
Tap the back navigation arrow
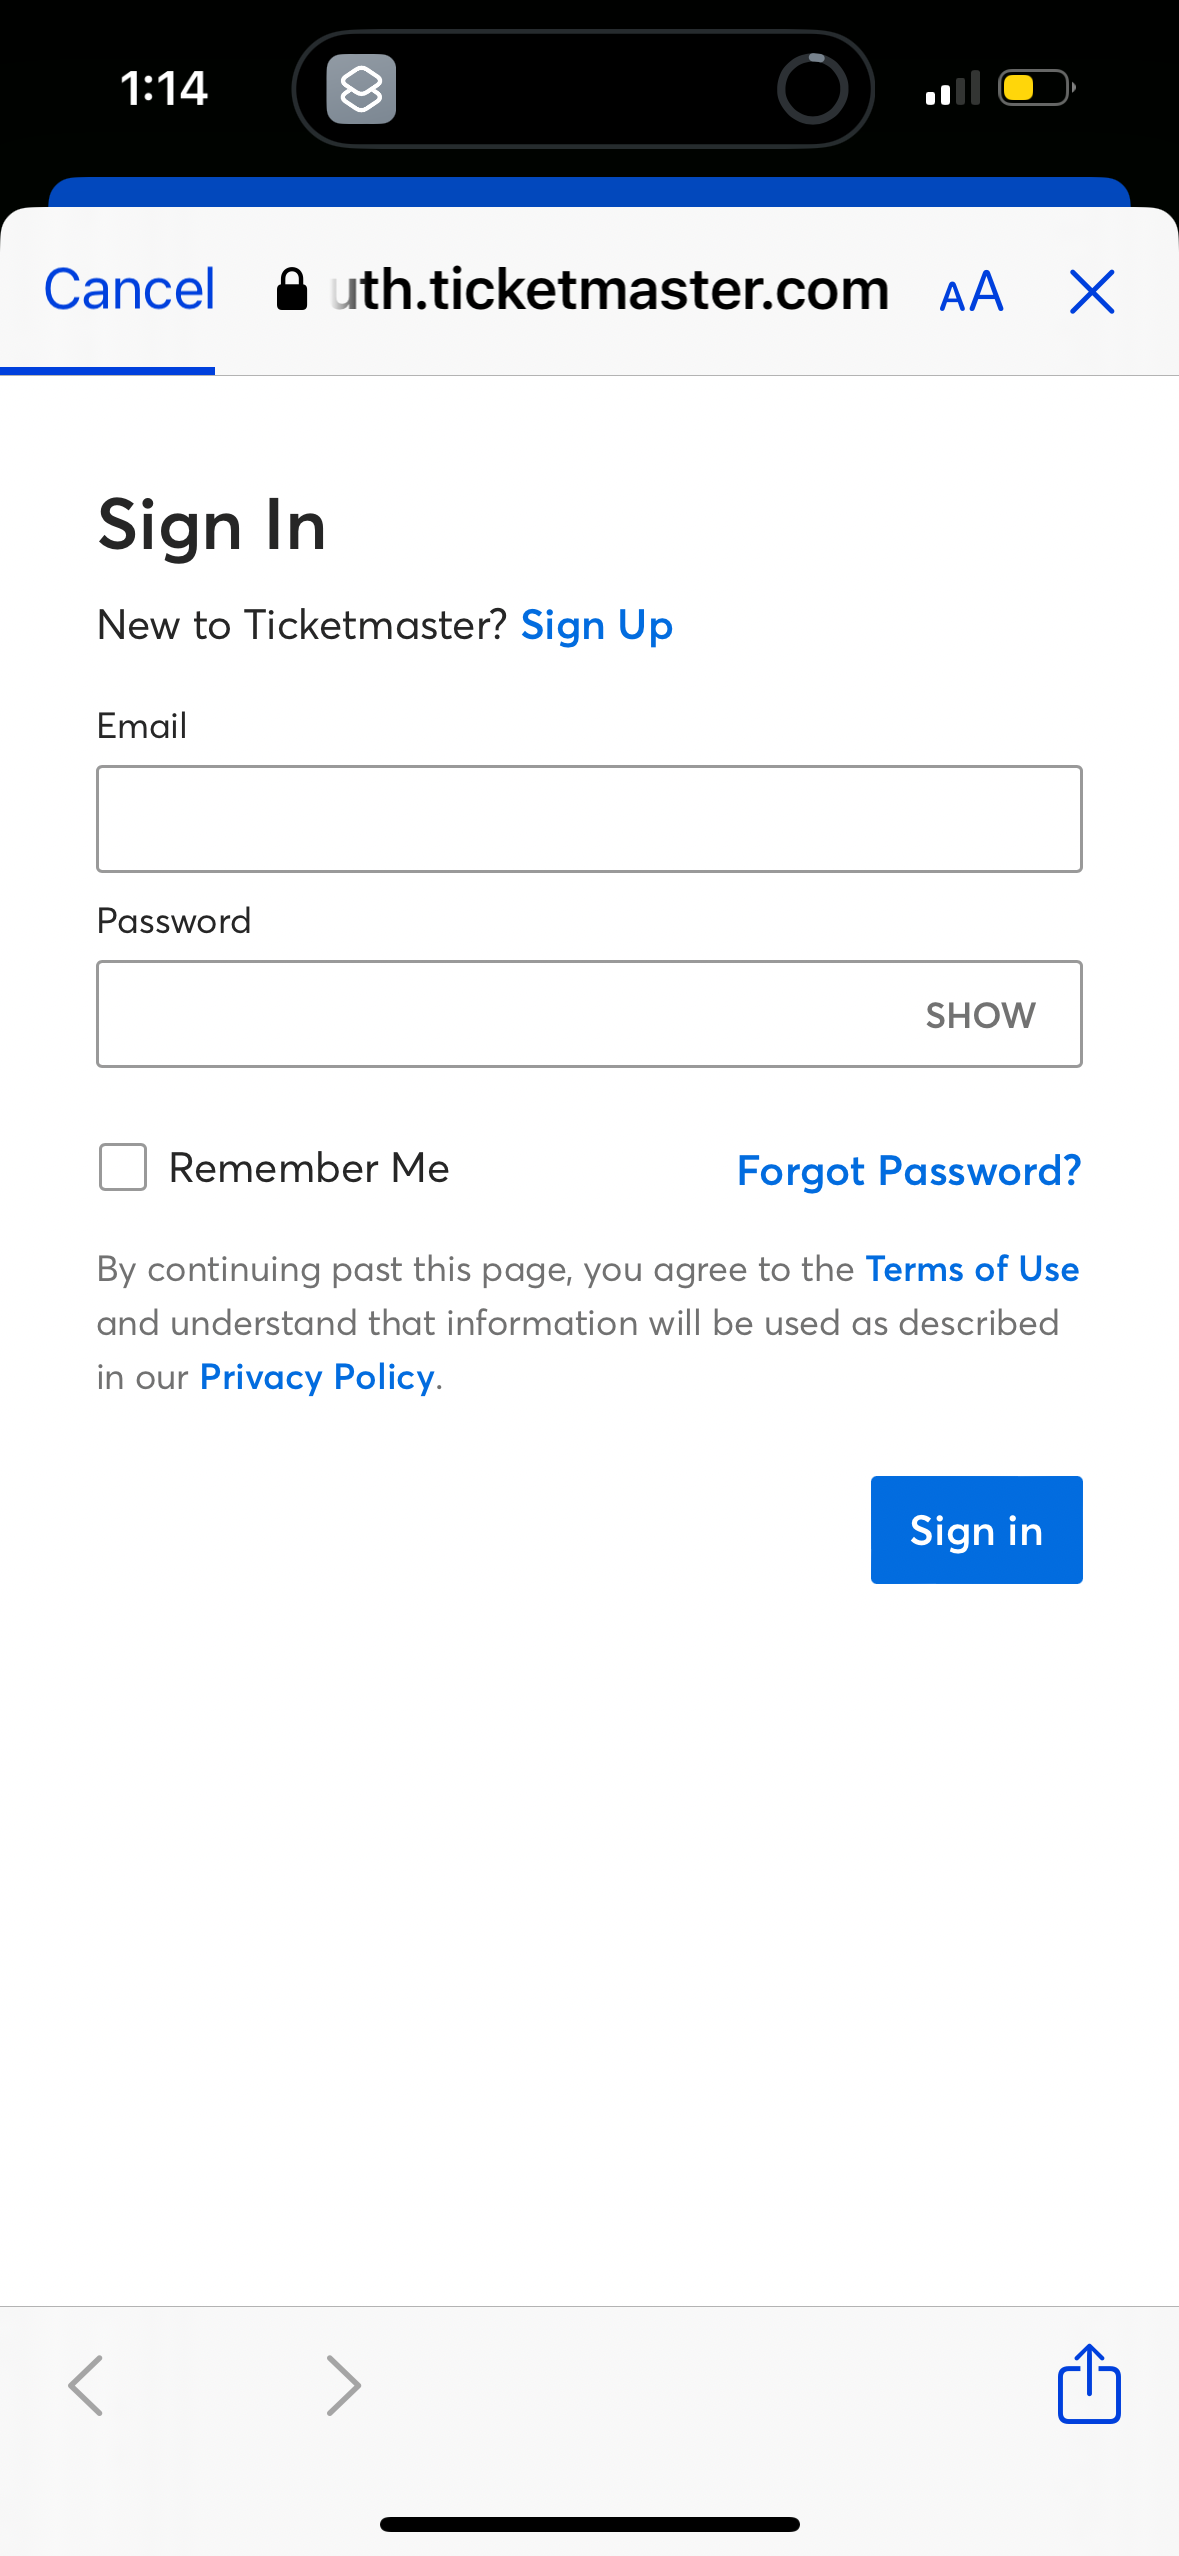tap(86, 2385)
